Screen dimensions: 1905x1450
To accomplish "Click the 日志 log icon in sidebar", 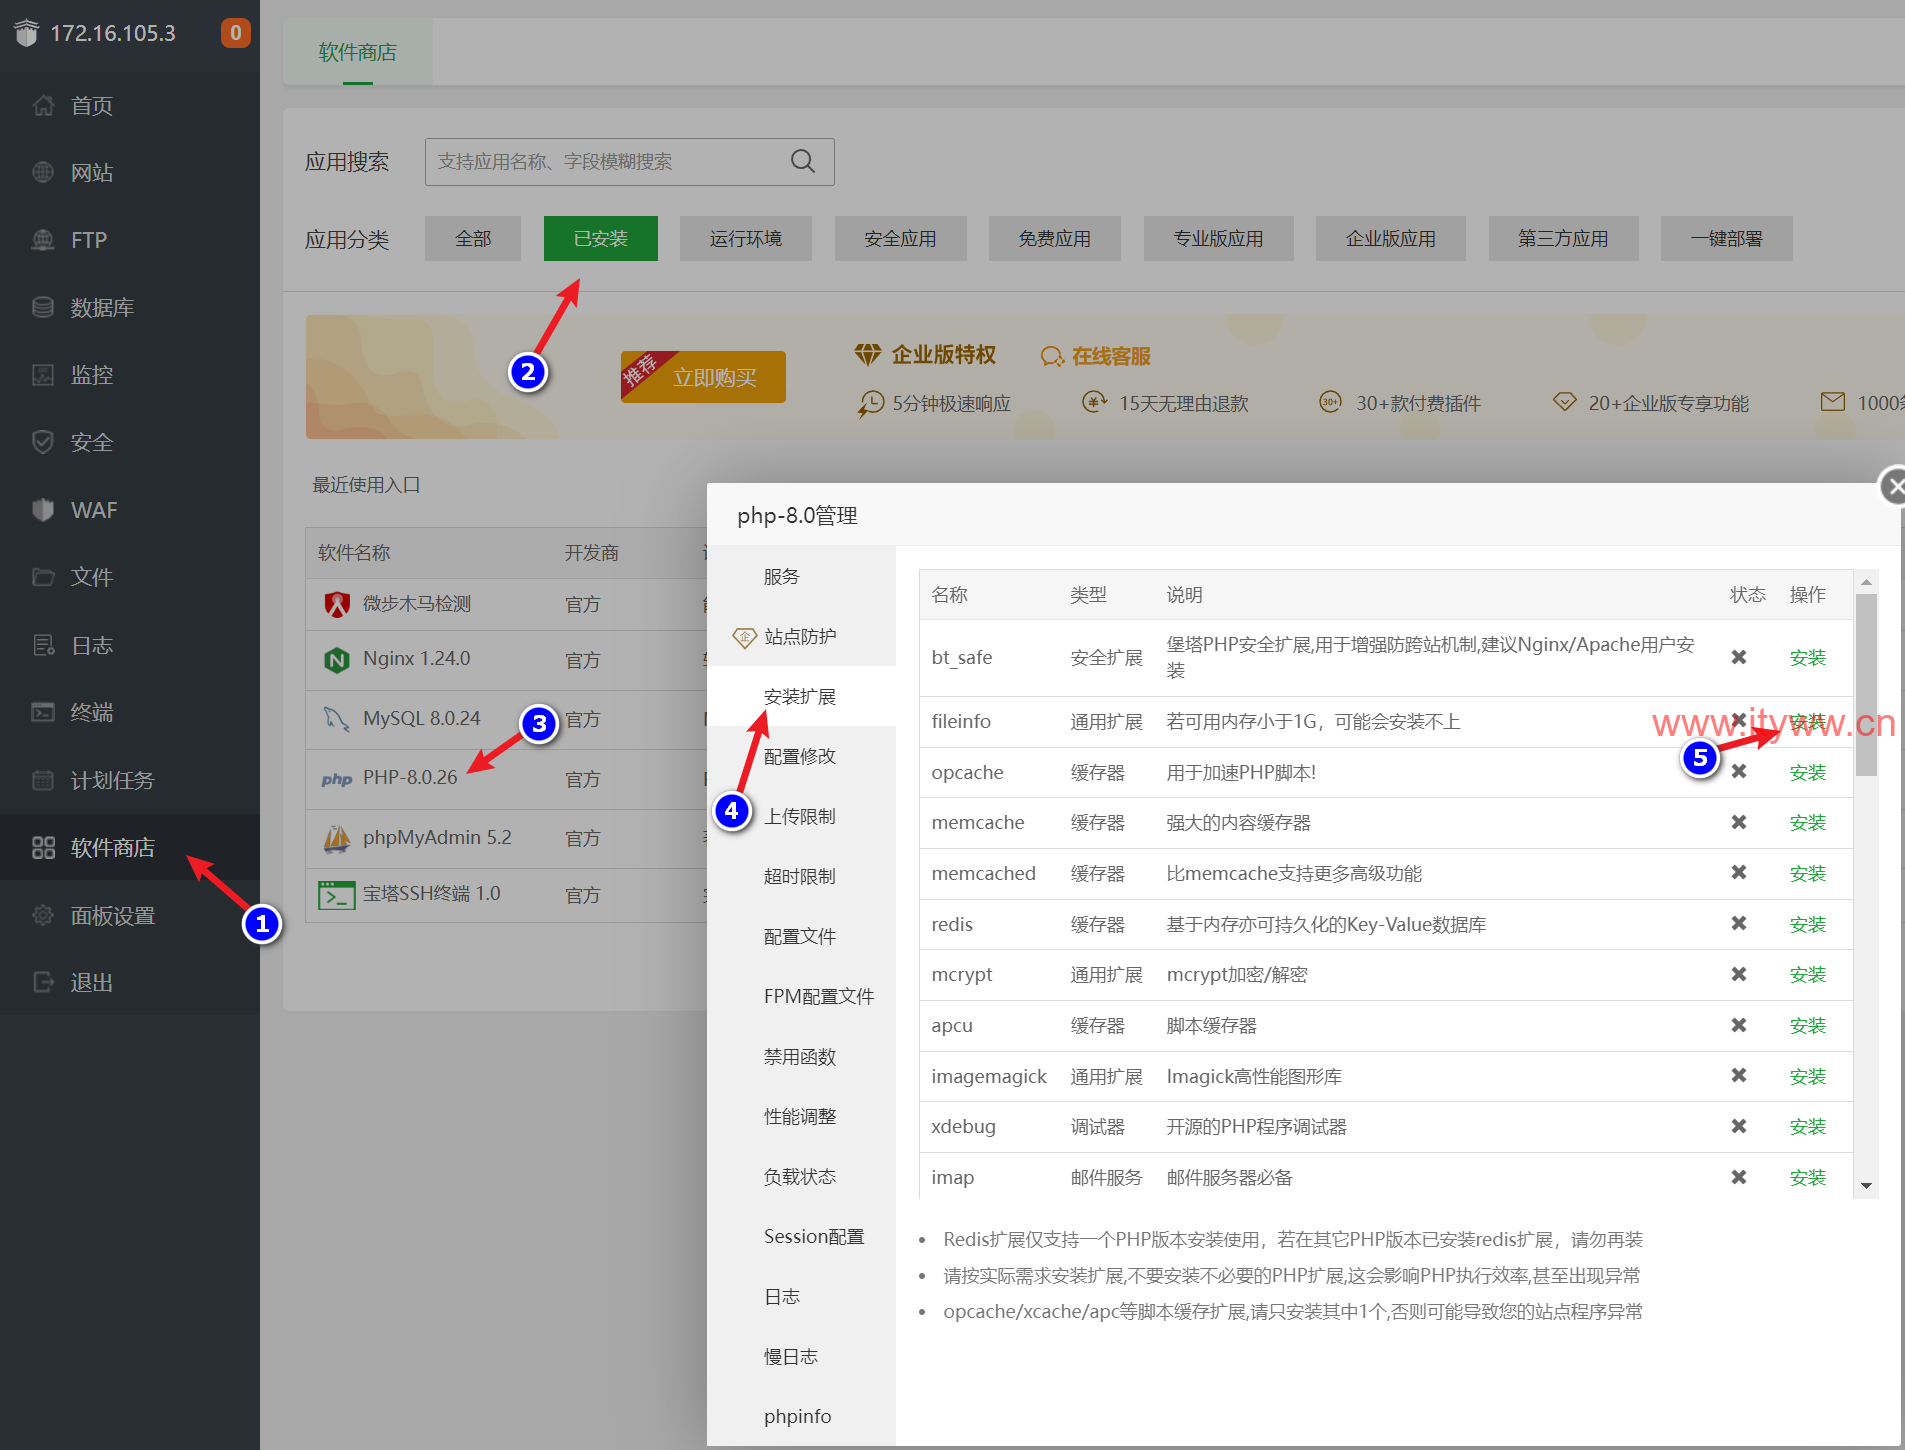I will pyautogui.click(x=43, y=645).
